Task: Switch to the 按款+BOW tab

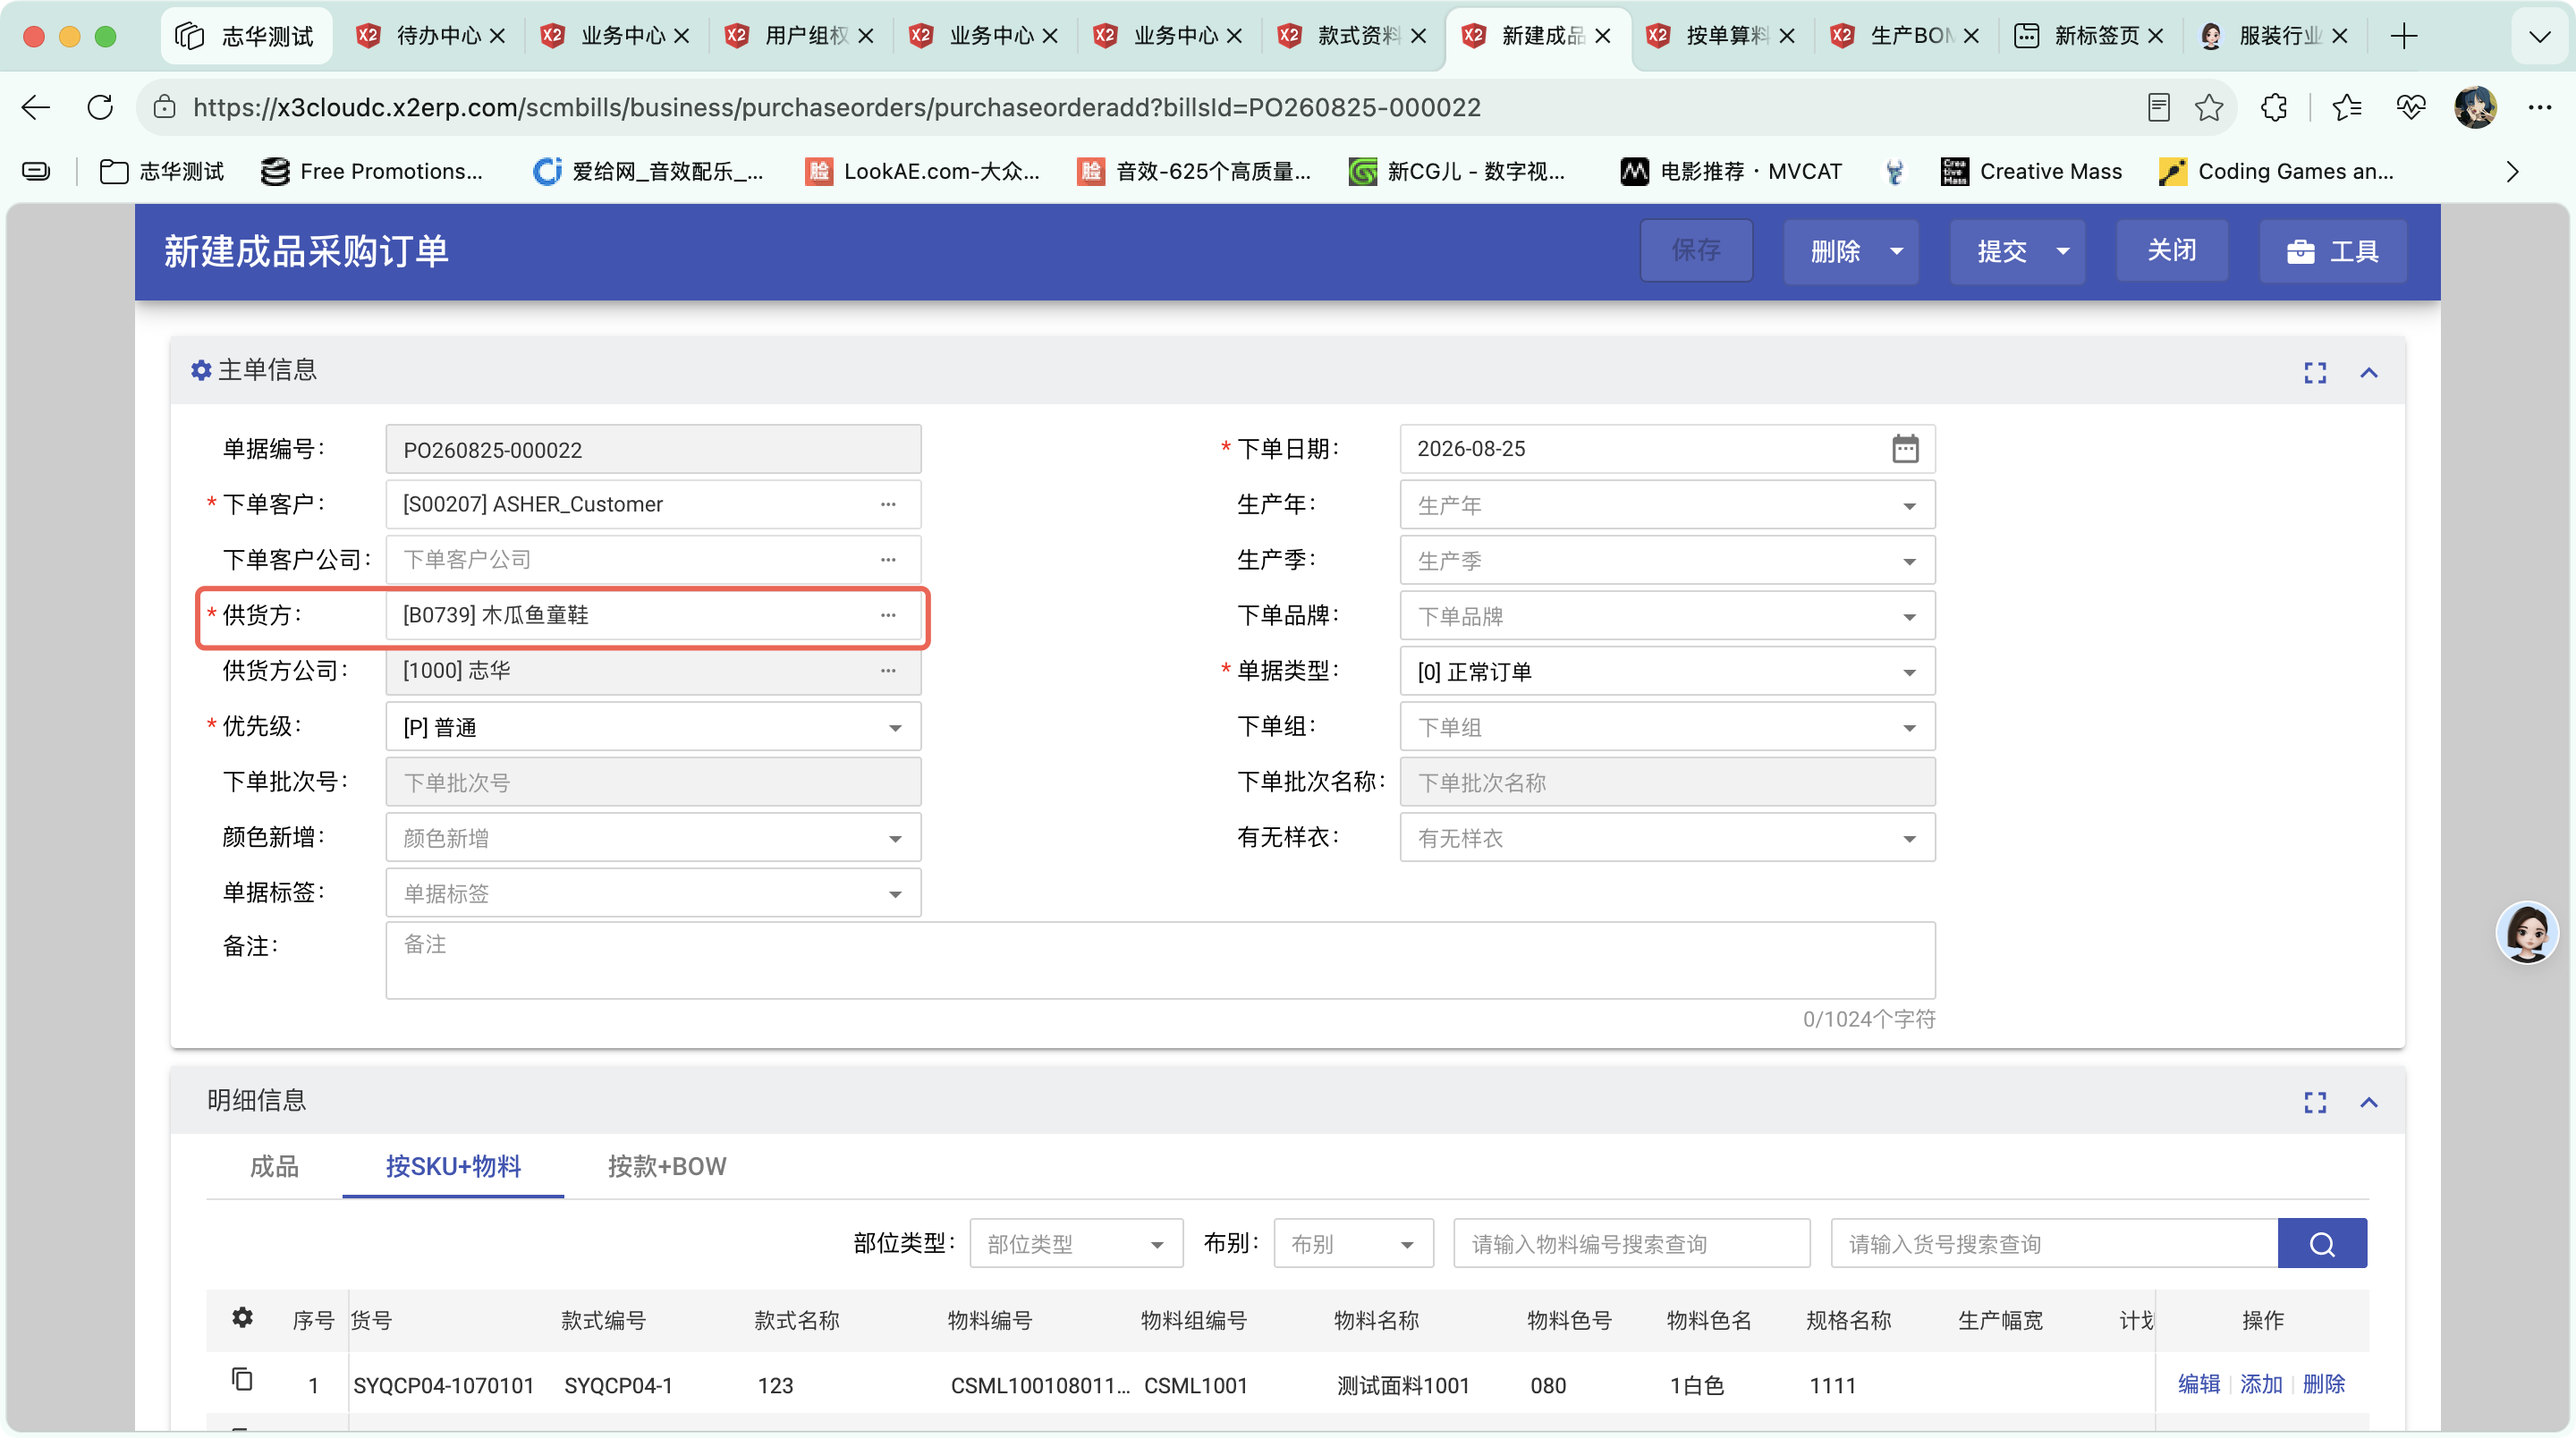Action: tap(667, 1166)
